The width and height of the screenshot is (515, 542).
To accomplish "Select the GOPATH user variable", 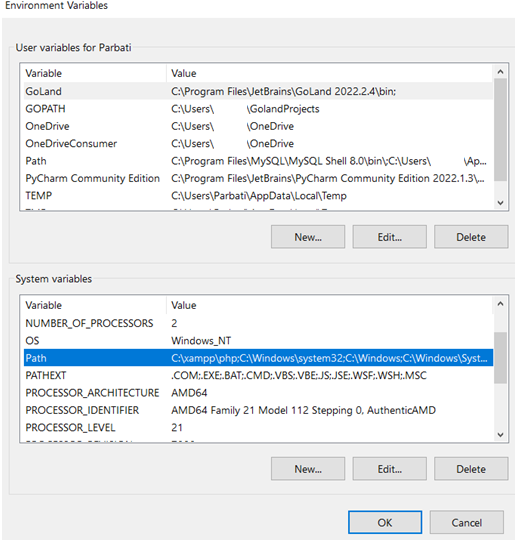I will pyautogui.click(x=258, y=109).
